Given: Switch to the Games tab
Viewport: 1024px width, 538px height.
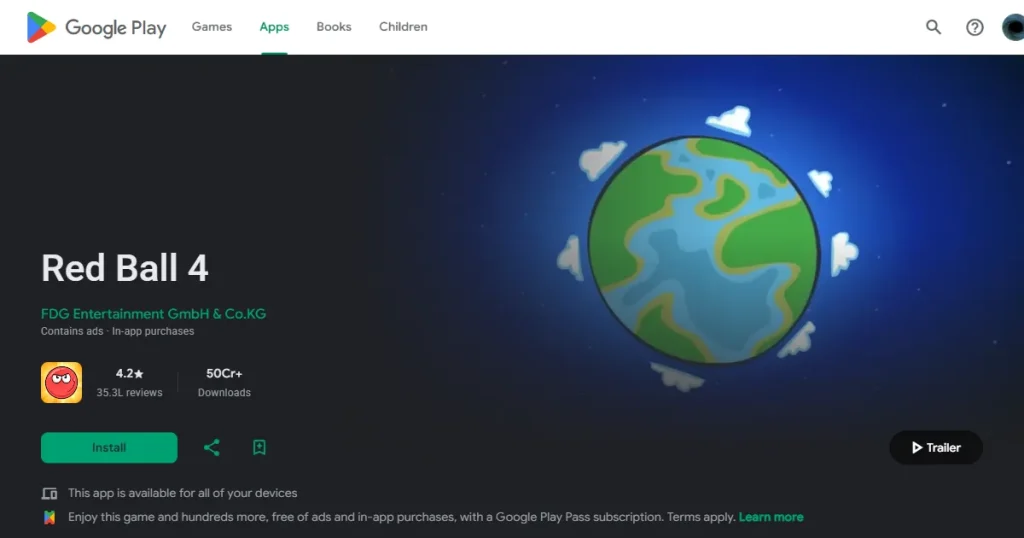Looking at the screenshot, I should 212,27.
